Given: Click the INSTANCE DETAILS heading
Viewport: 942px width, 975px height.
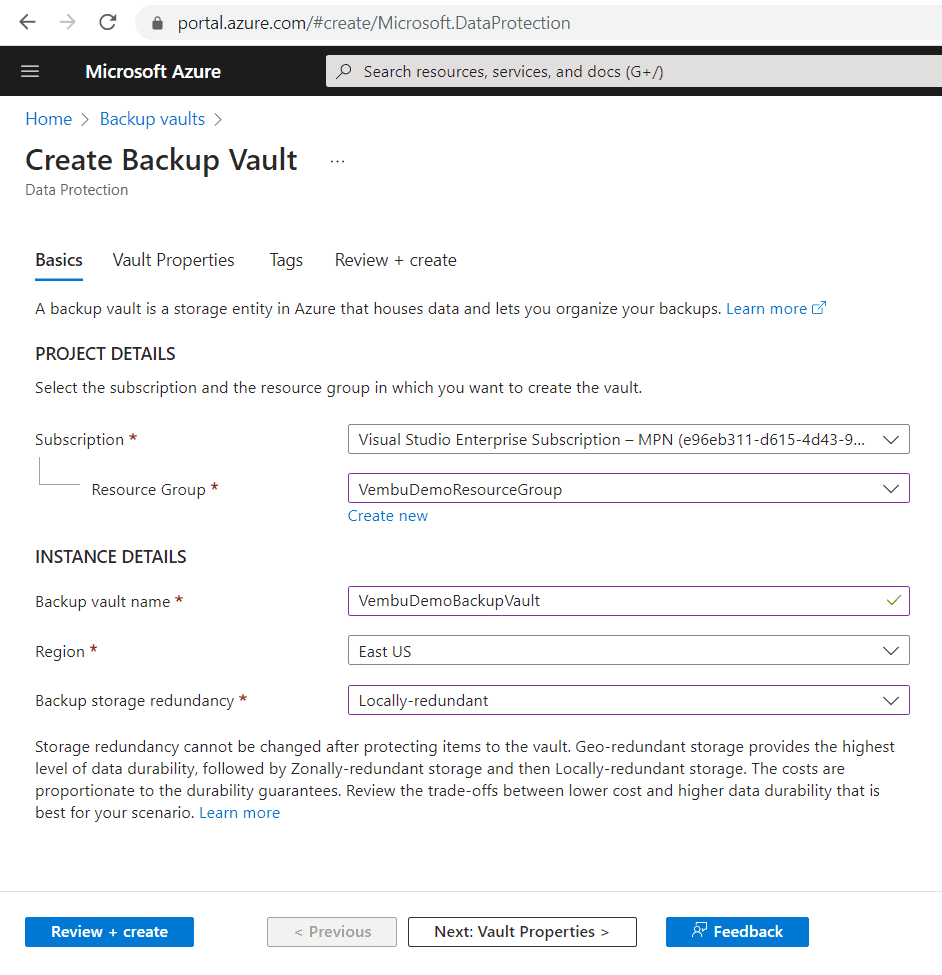Looking at the screenshot, I should coord(111,557).
